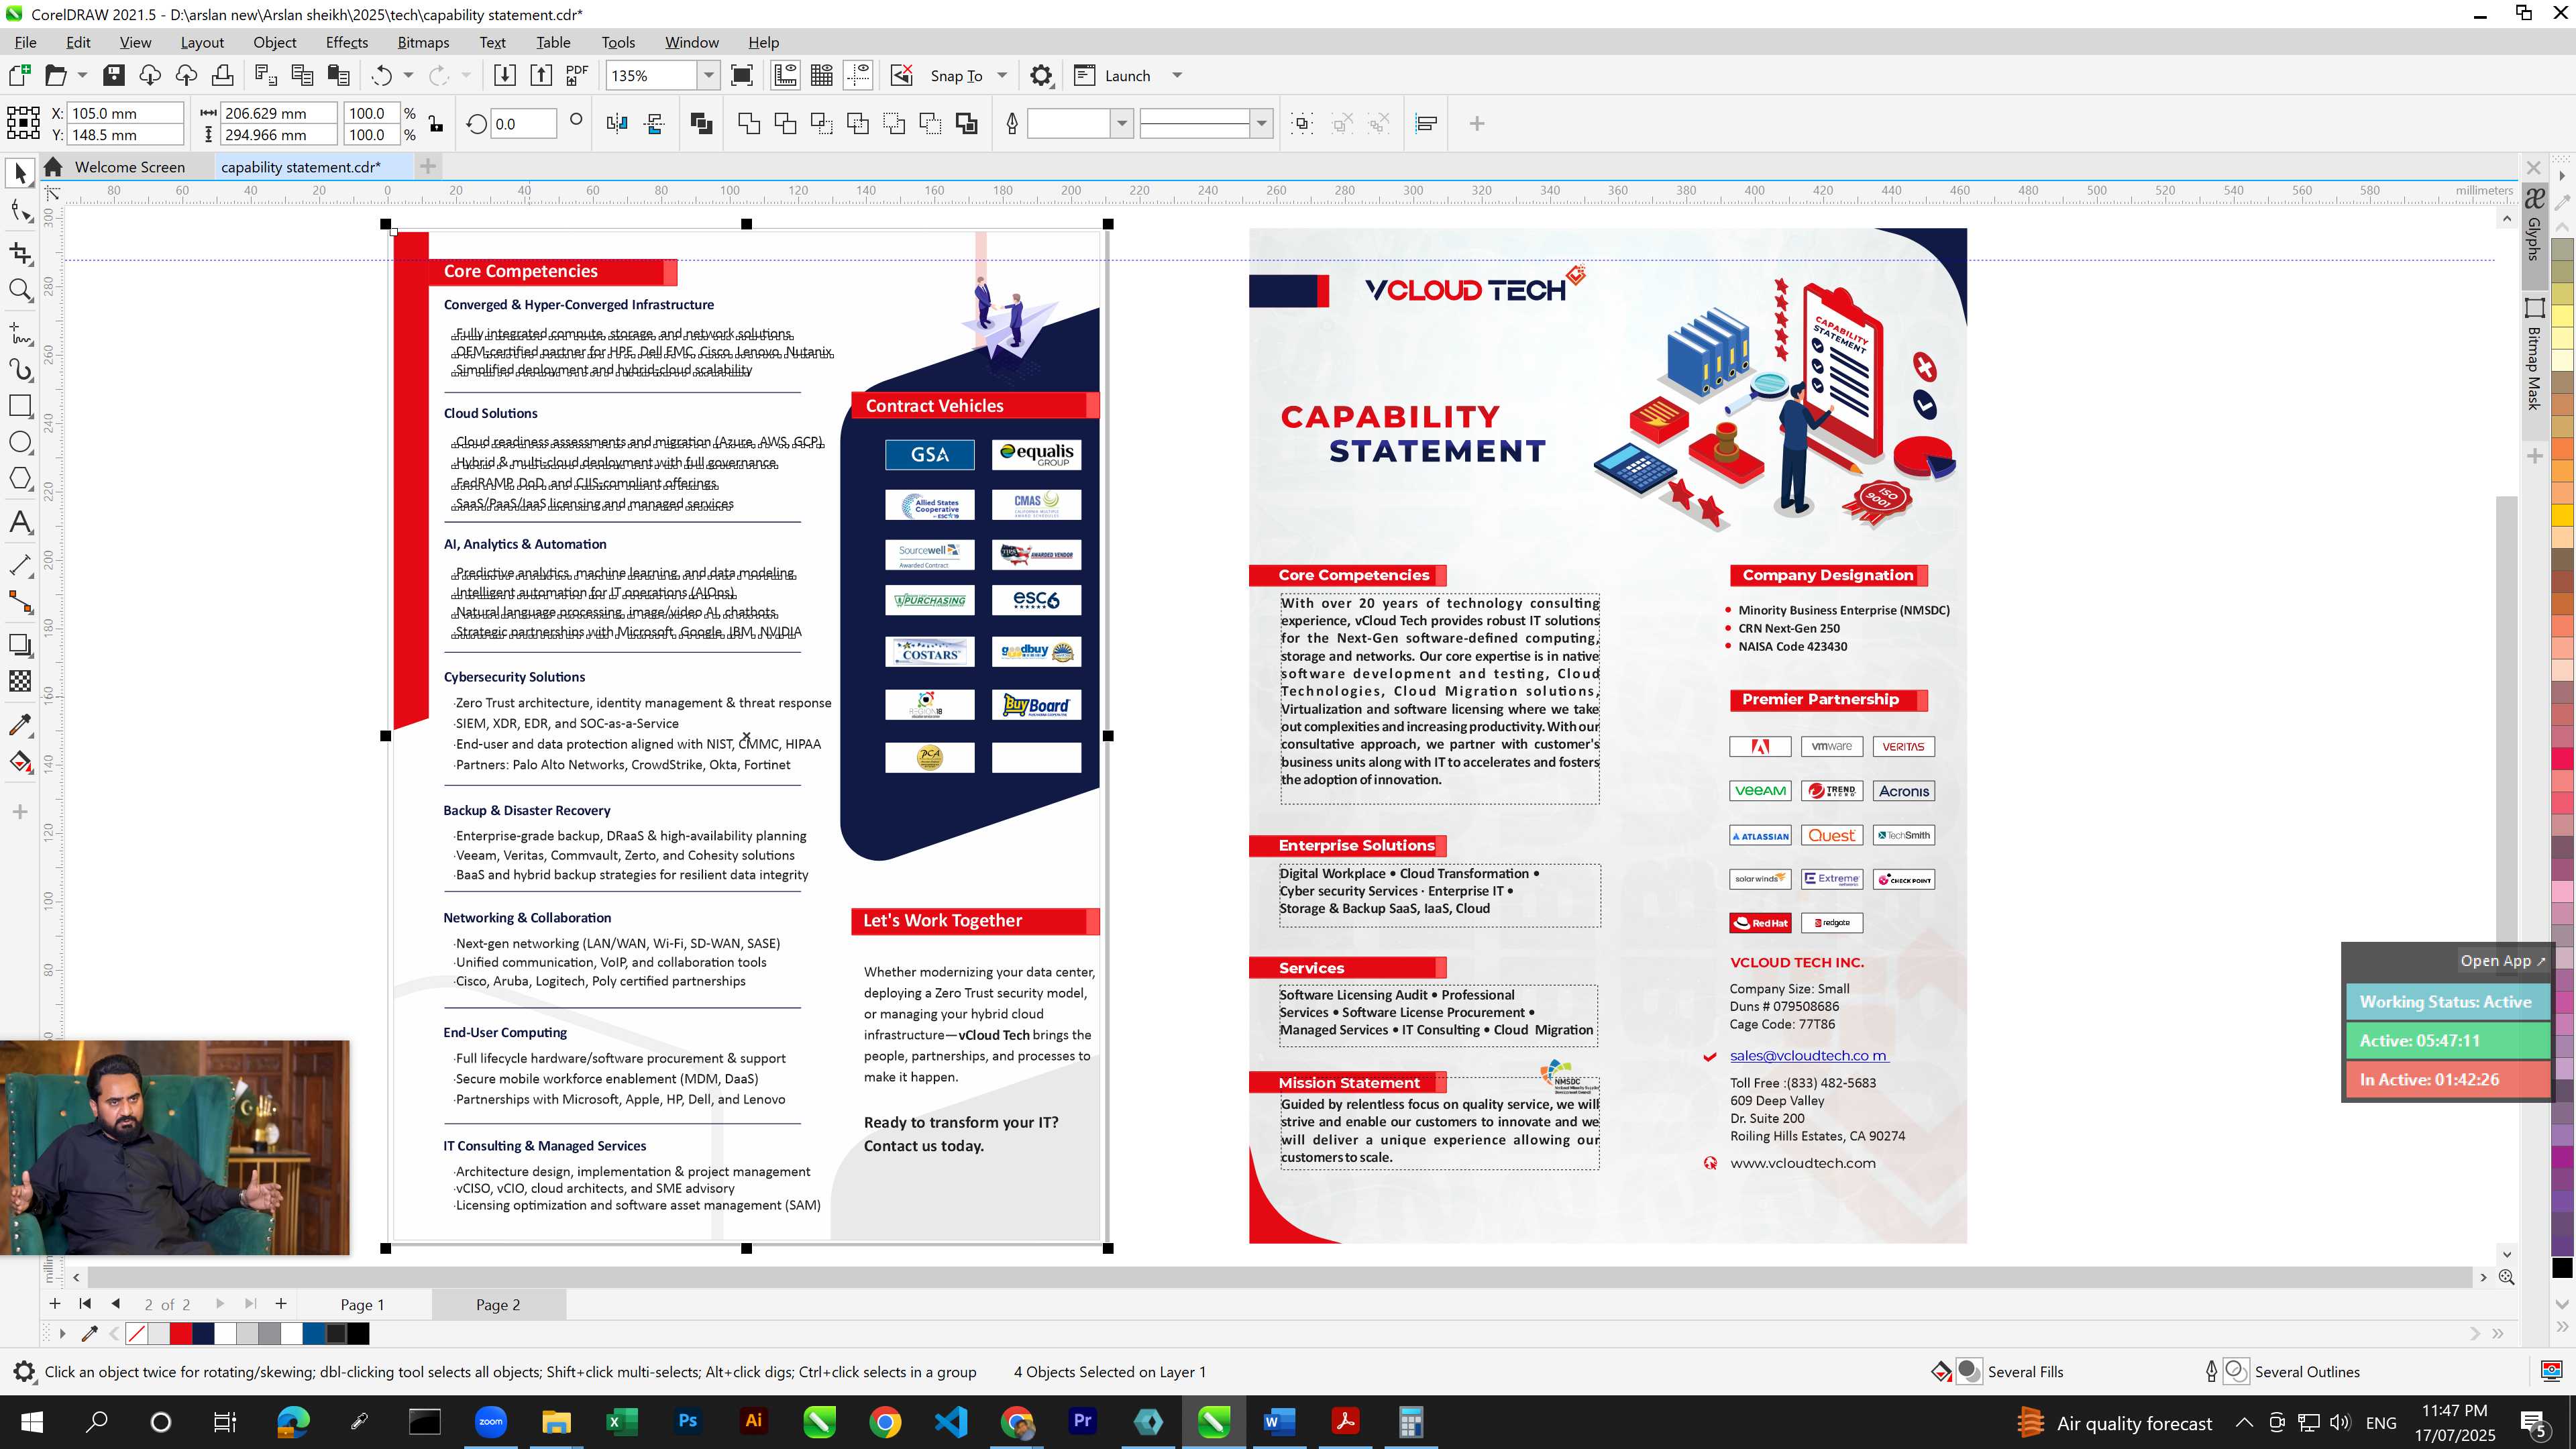Open the File menu
Viewport: 2576px width, 1449px height.
pyautogui.click(x=25, y=42)
